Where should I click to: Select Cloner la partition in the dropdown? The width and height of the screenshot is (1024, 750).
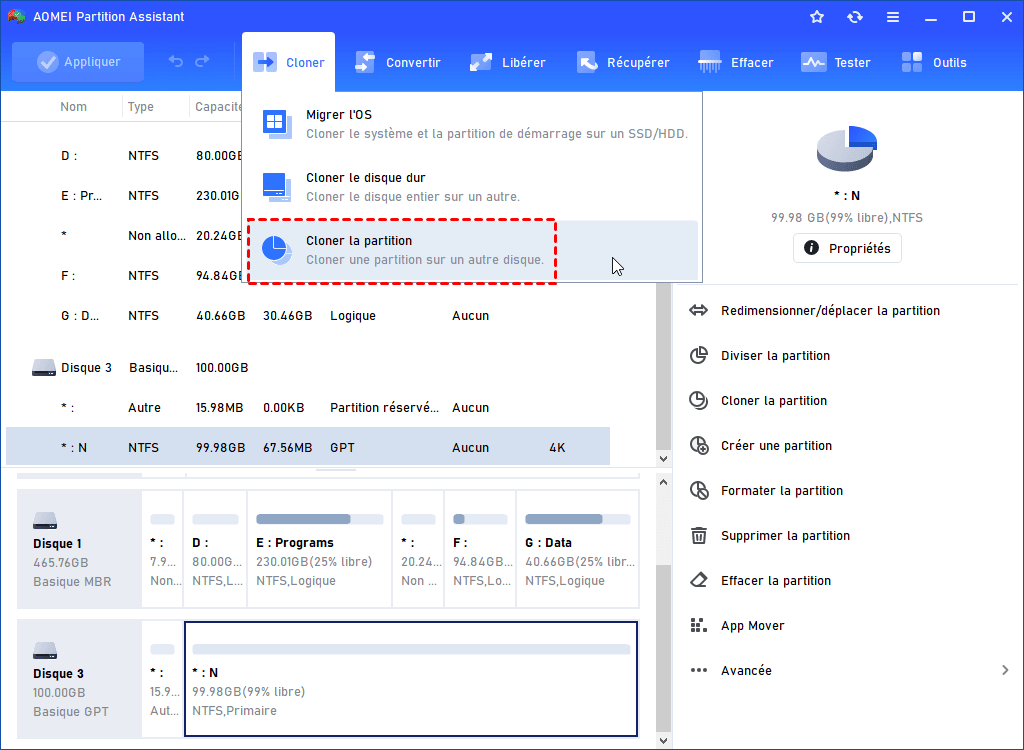(x=472, y=250)
